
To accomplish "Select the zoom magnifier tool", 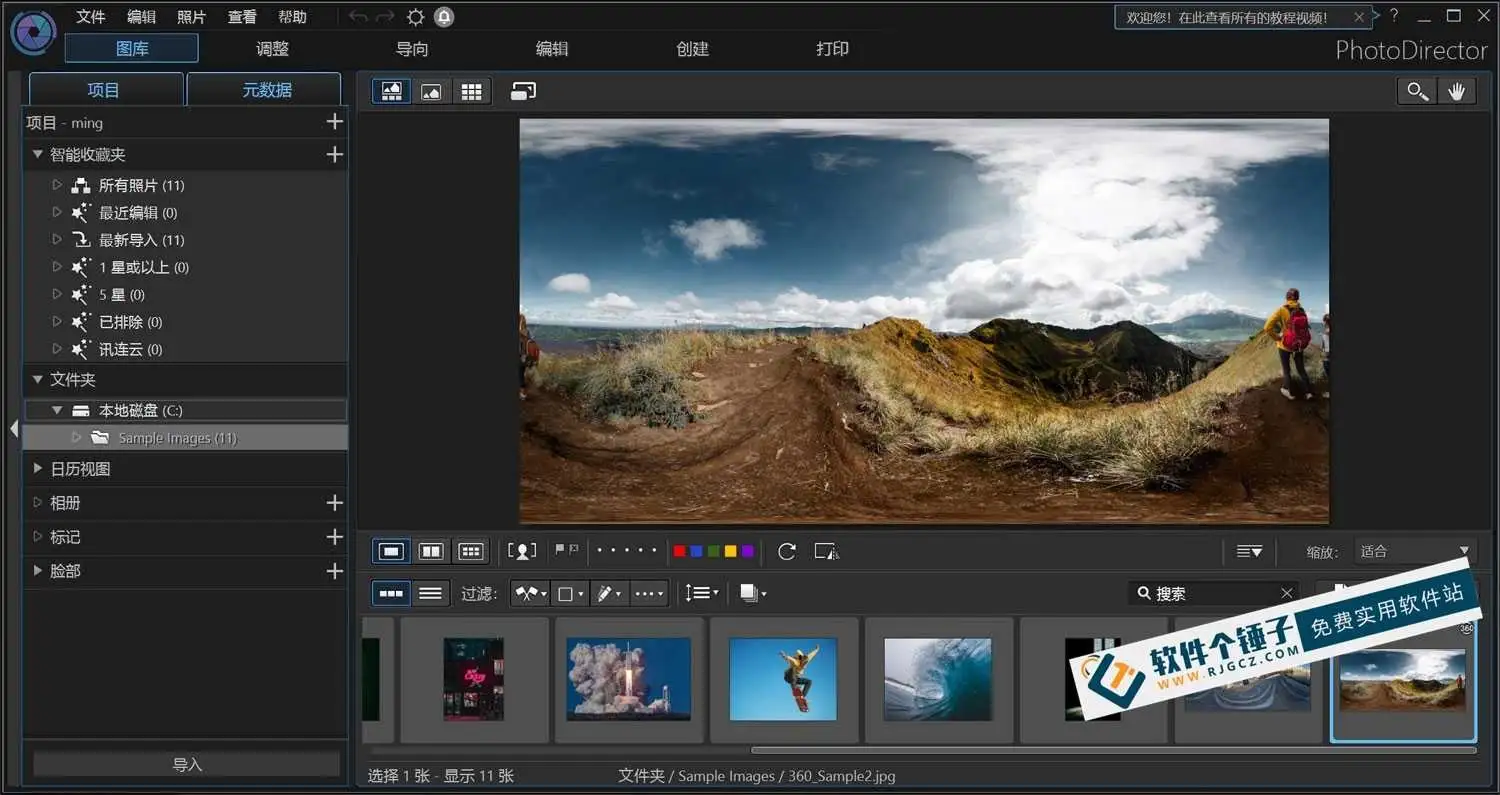I will 1416,90.
